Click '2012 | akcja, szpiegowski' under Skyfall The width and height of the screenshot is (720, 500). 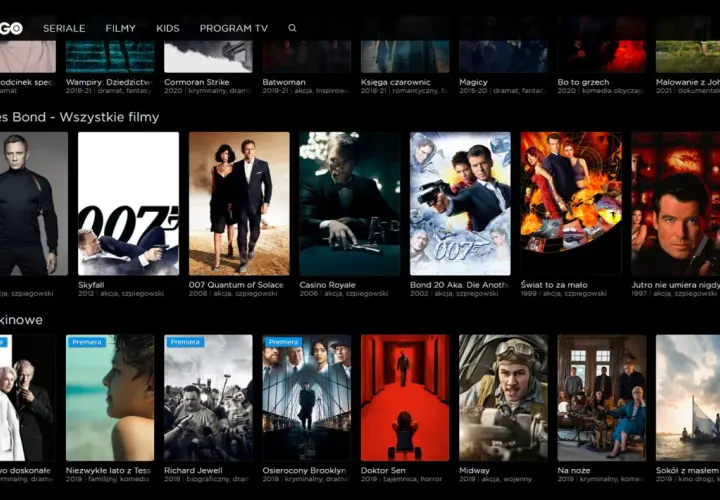121,293
